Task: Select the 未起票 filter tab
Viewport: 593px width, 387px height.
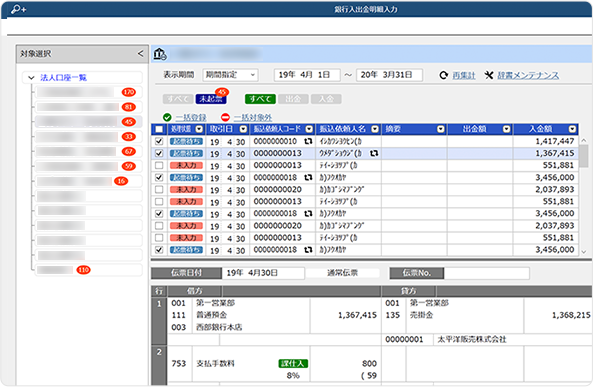Action: pyautogui.click(x=211, y=99)
